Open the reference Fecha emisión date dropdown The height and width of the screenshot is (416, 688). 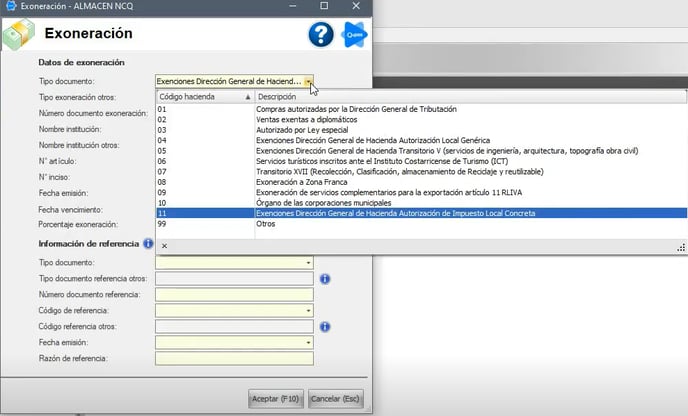(x=308, y=342)
